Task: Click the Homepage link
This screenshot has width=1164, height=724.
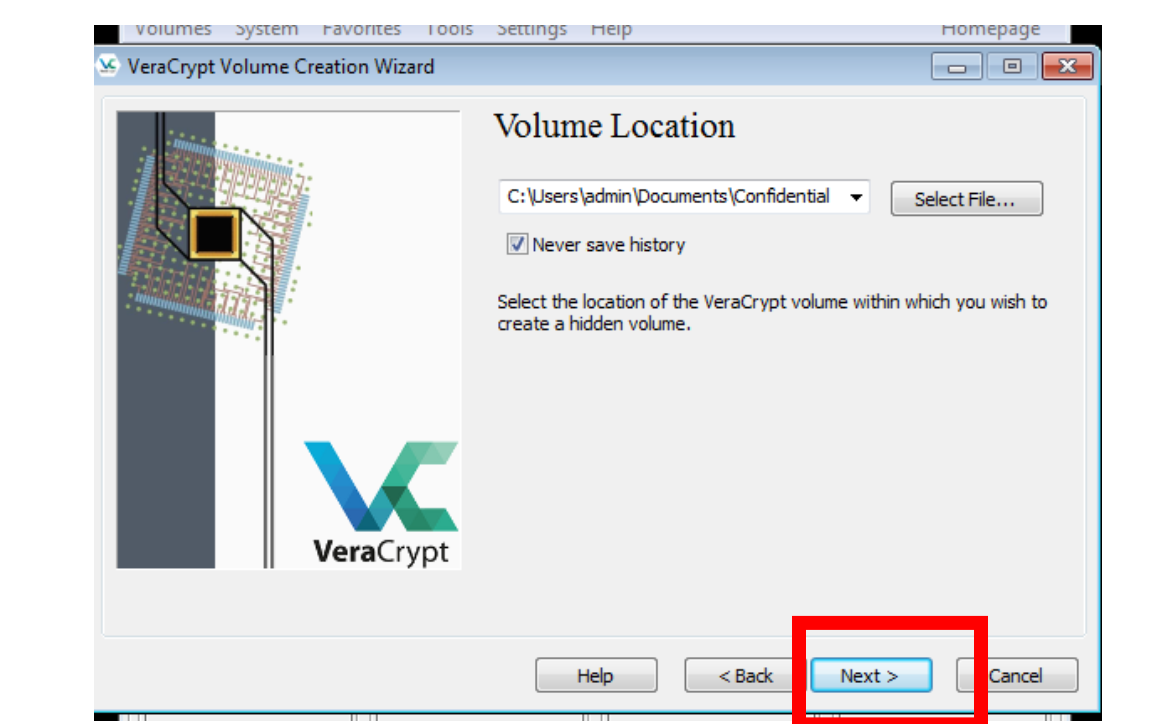Action: (990, 30)
